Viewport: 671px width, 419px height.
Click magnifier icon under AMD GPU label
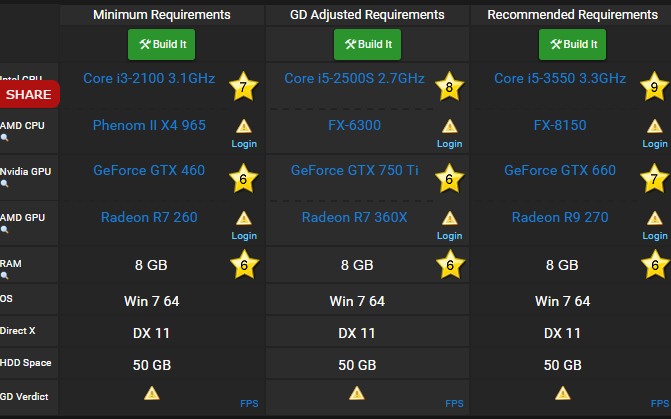click(4, 230)
